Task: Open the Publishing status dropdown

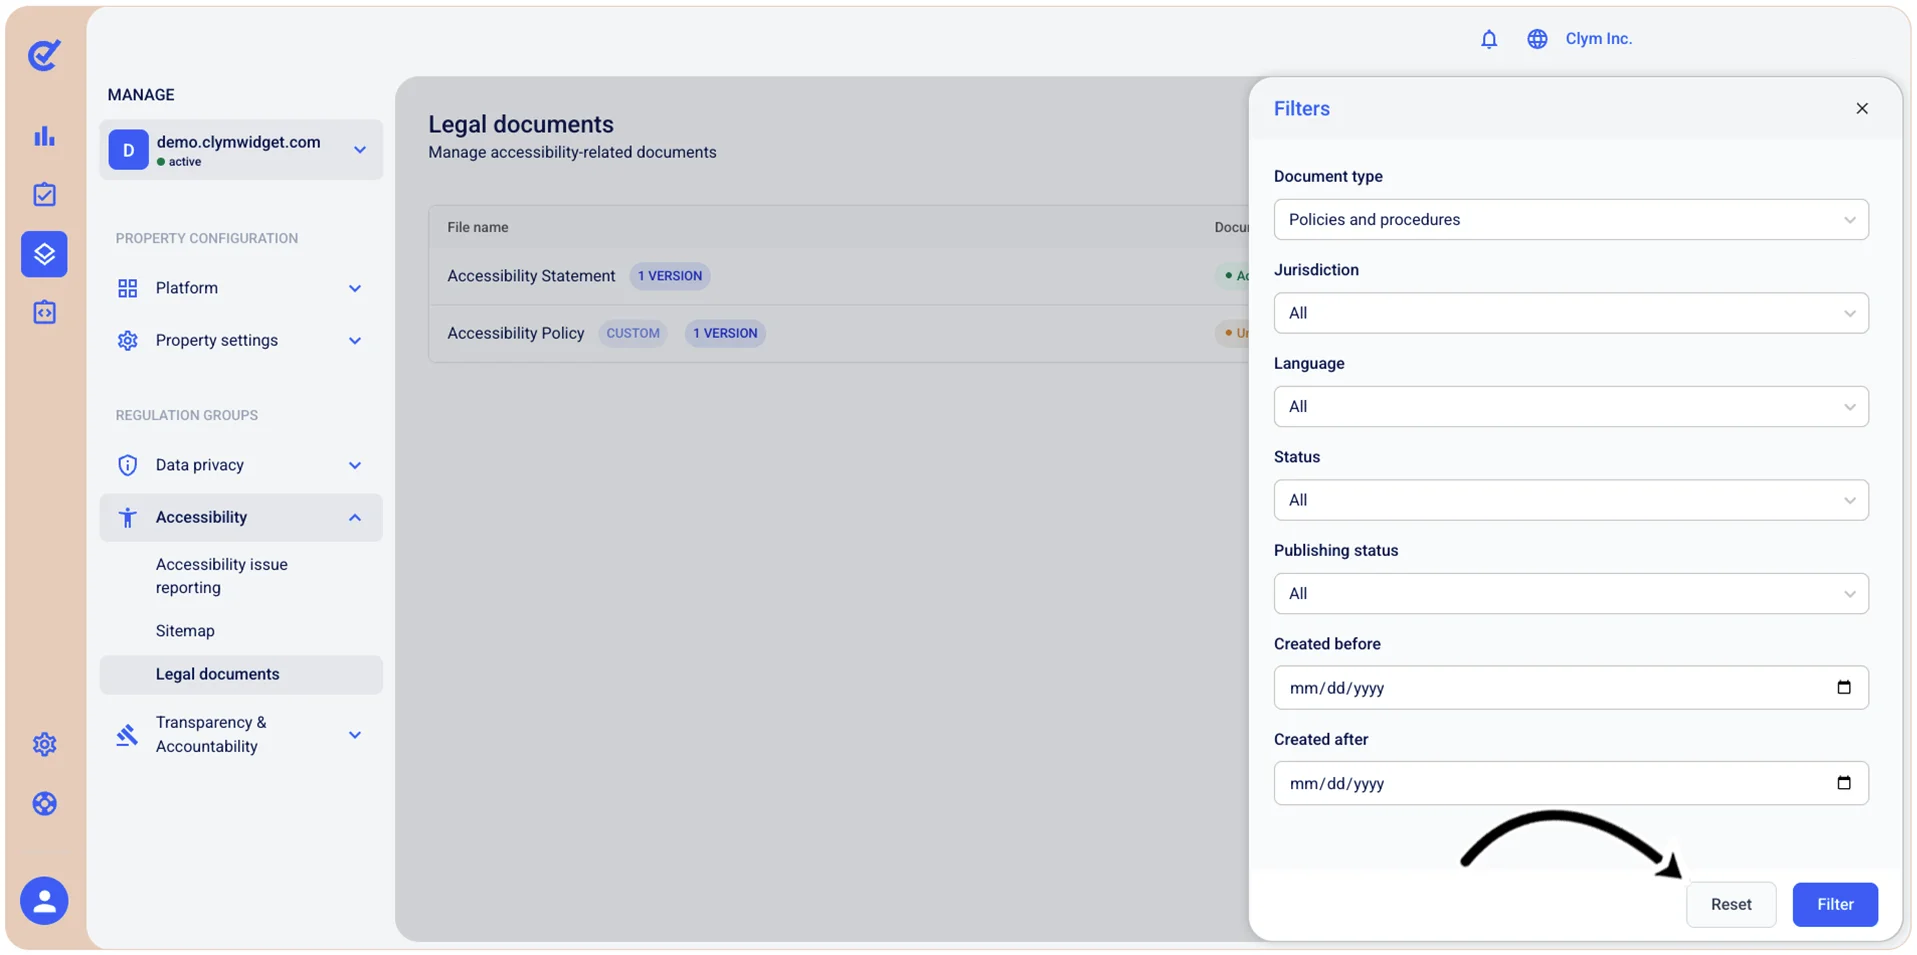Action: click(x=1571, y=594)
